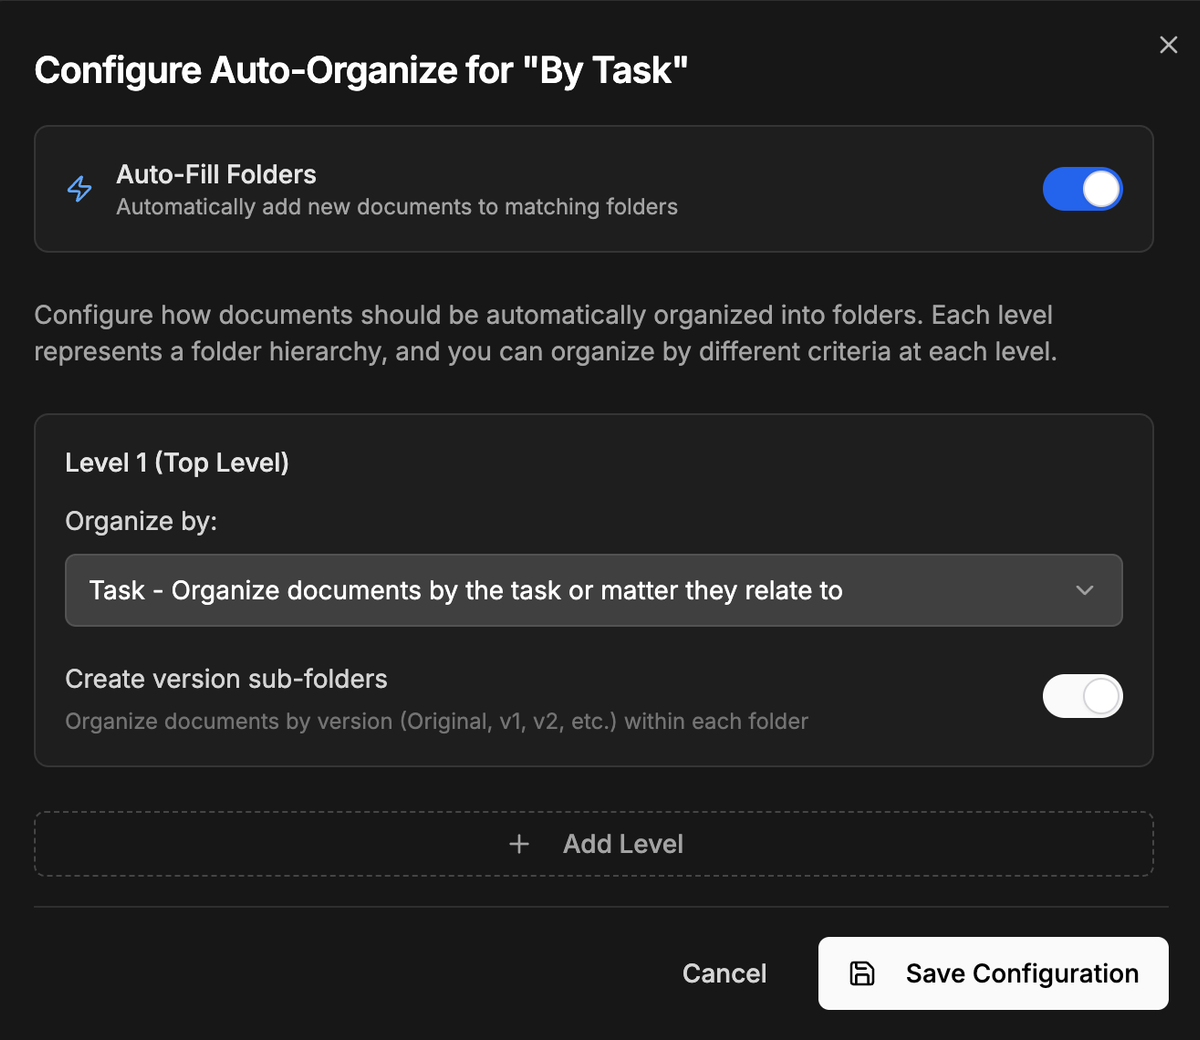Click the "Automatically add new documents" subtitle
1200x1040 pixels.
point(397,207)
